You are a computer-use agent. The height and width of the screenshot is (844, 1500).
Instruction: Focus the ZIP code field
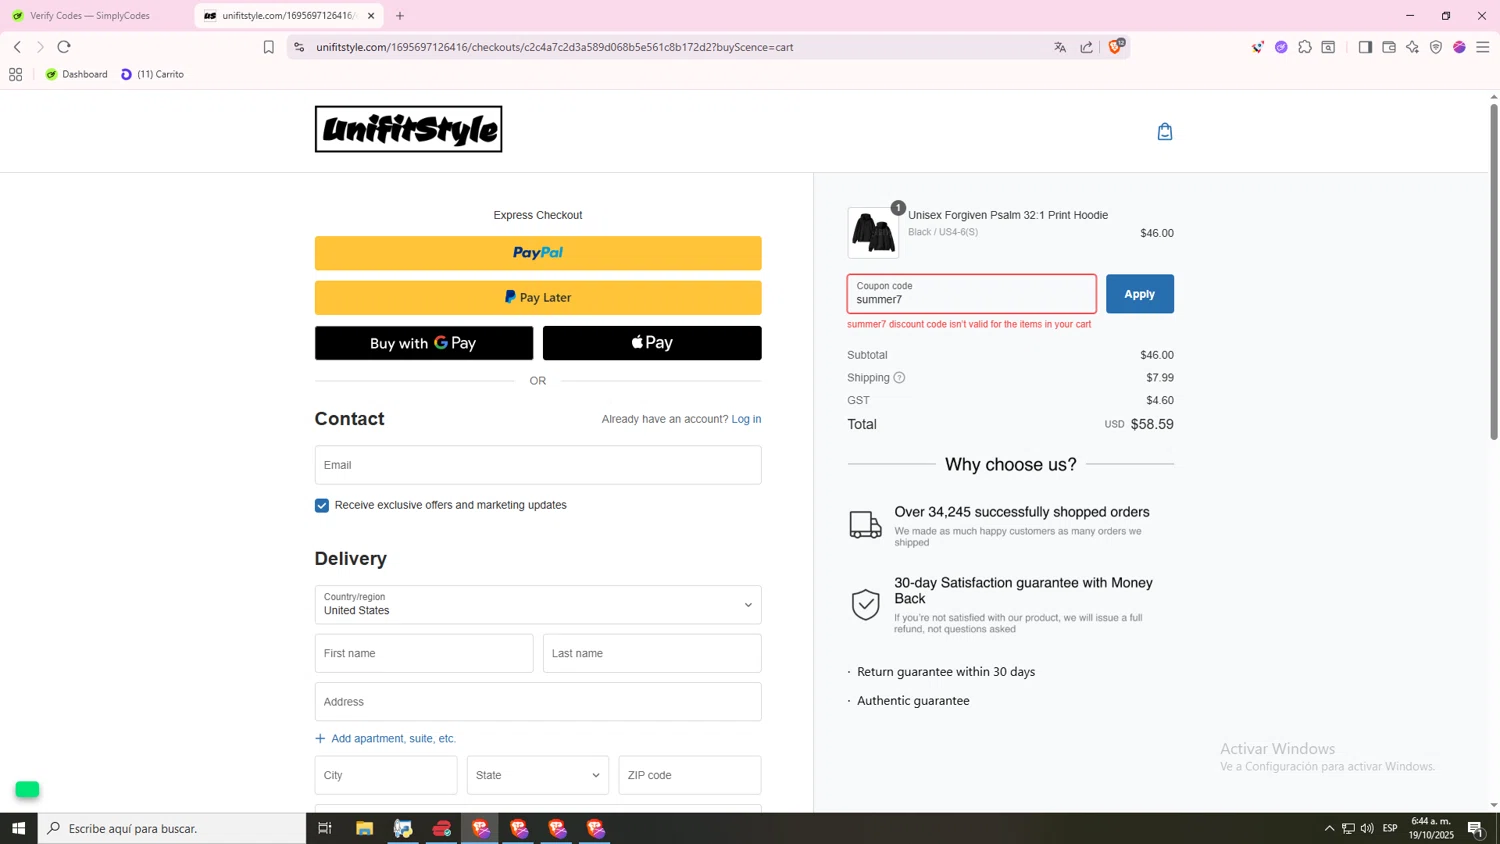click(x=690, y=775)
